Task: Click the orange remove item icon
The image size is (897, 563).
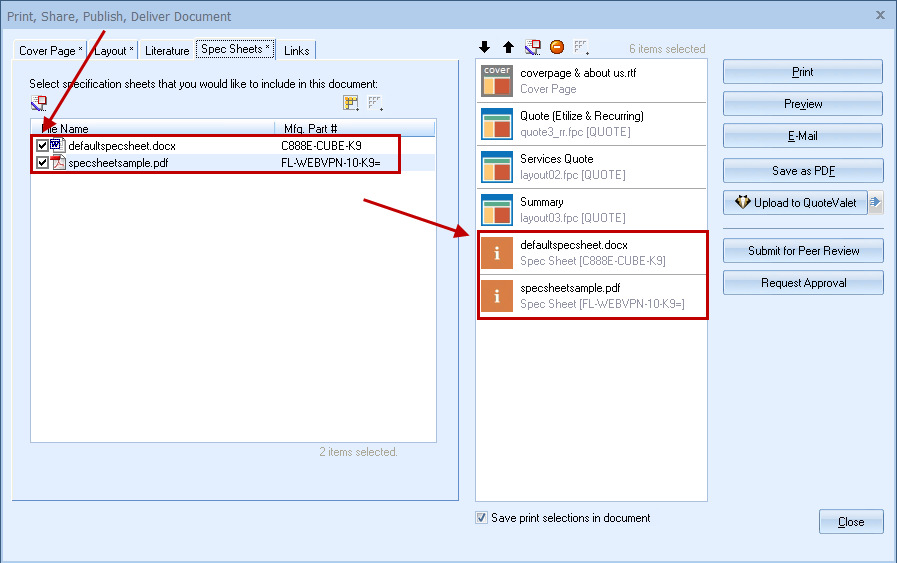Action: click(x=557, y=47)
